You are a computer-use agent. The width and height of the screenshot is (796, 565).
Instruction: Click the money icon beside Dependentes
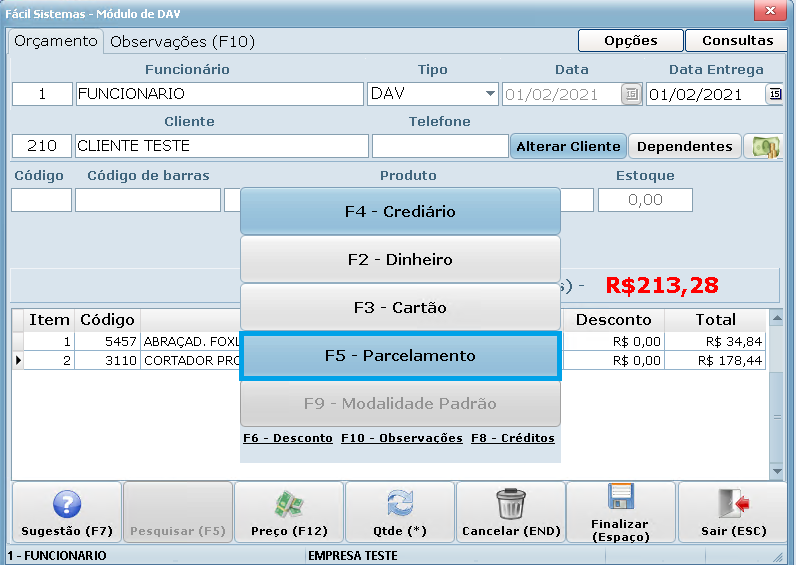pyautogui.click(x=766, y=146)
